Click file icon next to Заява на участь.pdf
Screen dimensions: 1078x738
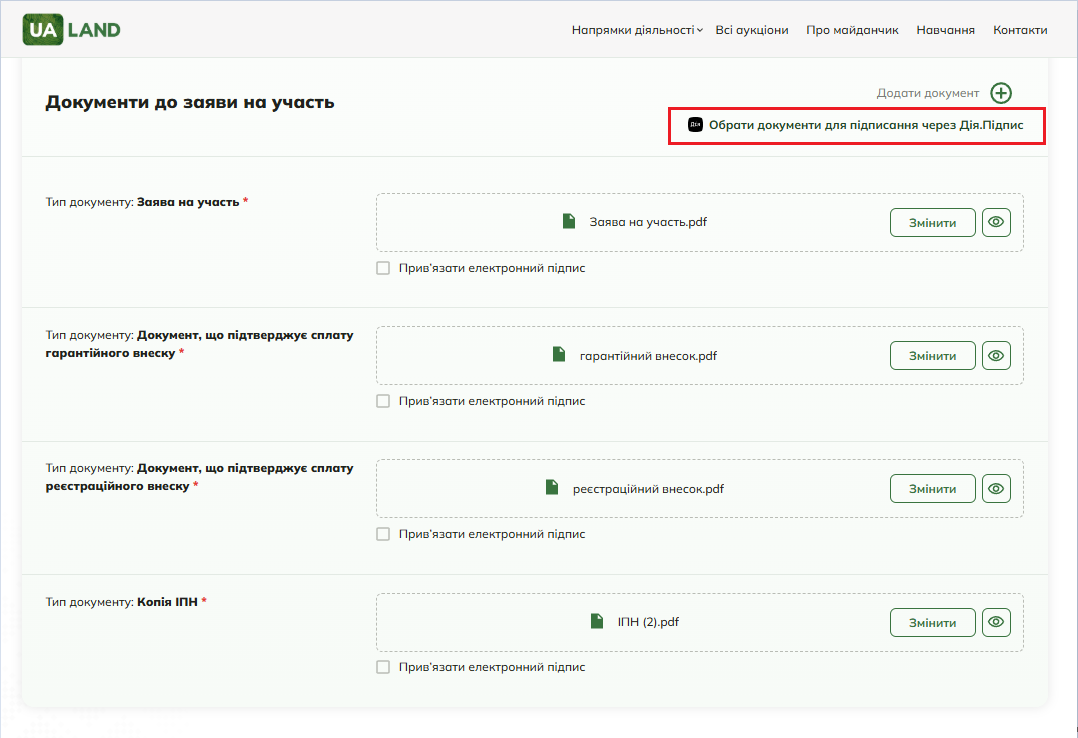point(569,221)
